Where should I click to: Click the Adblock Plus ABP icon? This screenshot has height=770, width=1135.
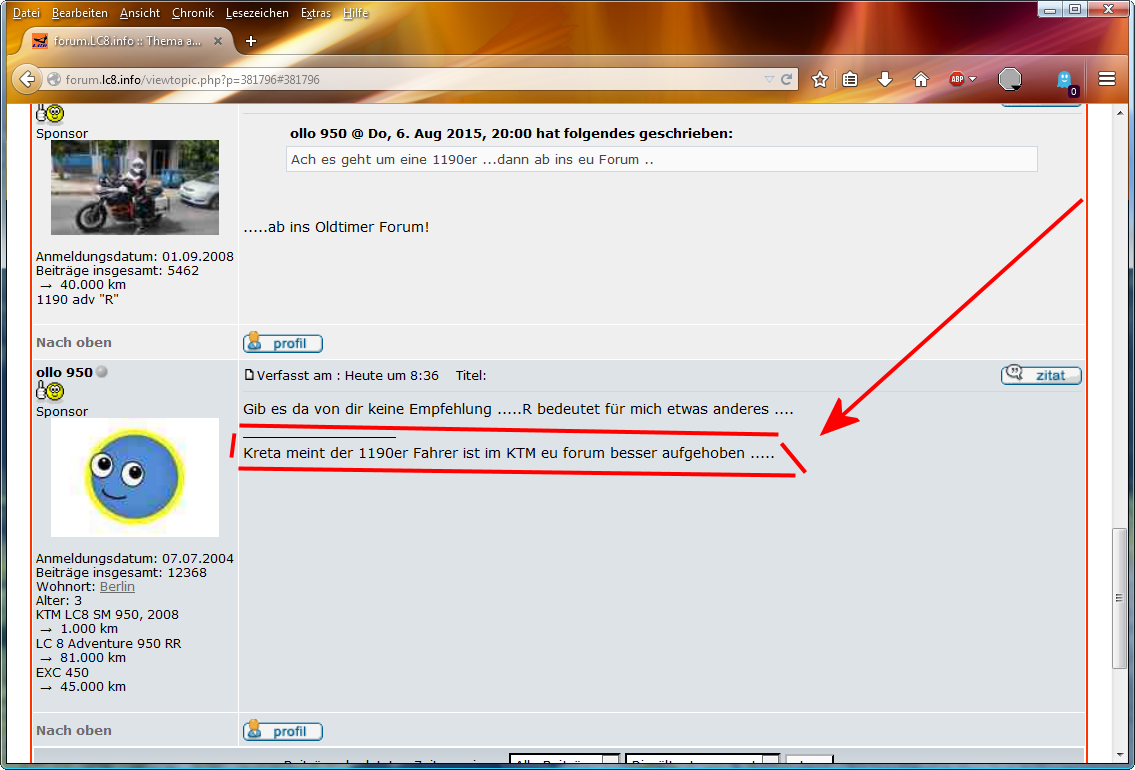tap(956, 79)
